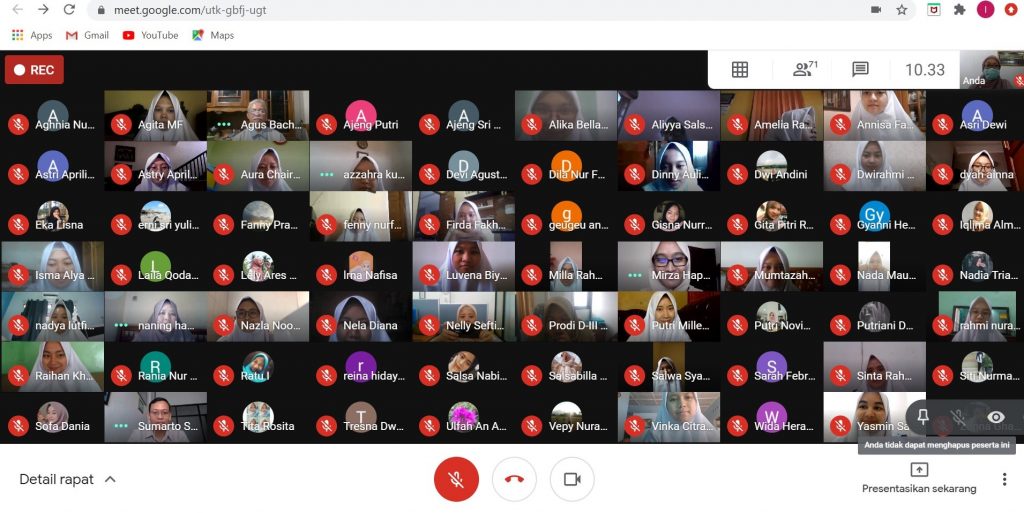Click Presentasikan sekarang to share screen
The image size is (1024, 513).
[x=919, y=478]
